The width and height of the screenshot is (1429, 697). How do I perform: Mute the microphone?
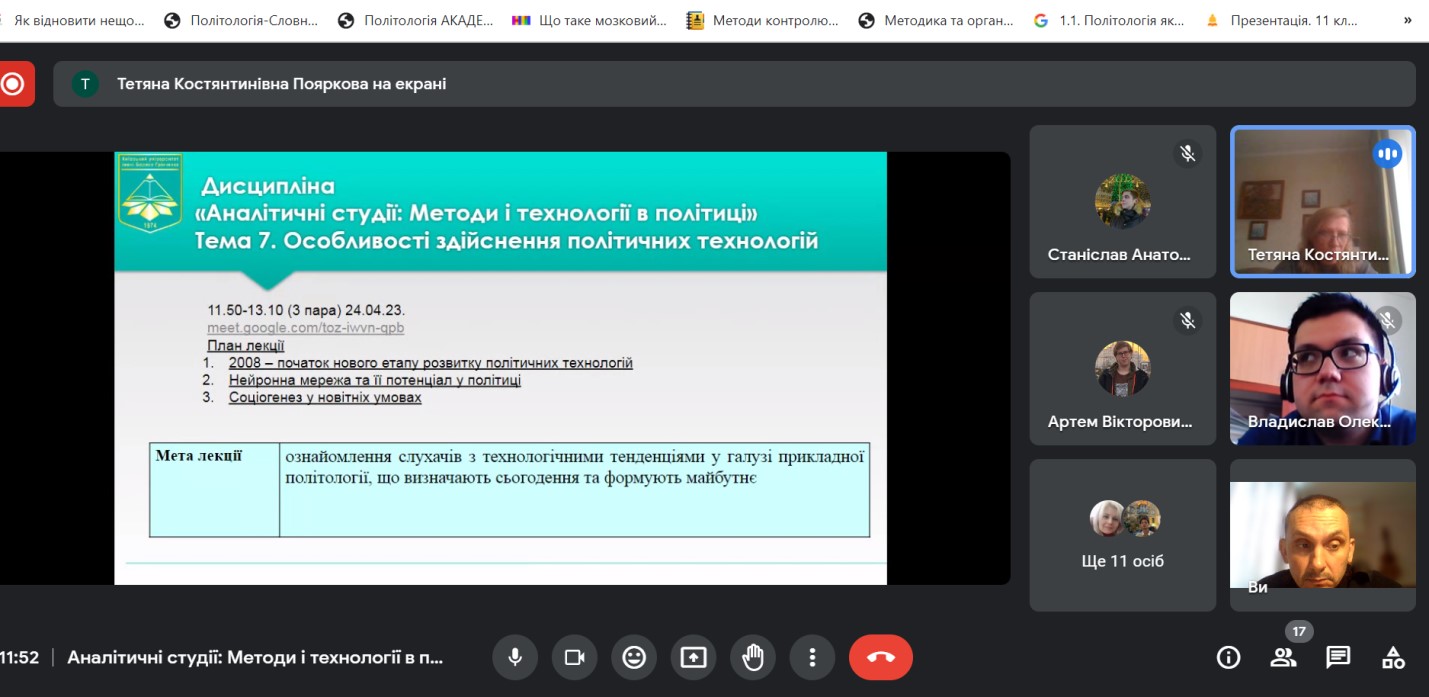coord(515,657)
